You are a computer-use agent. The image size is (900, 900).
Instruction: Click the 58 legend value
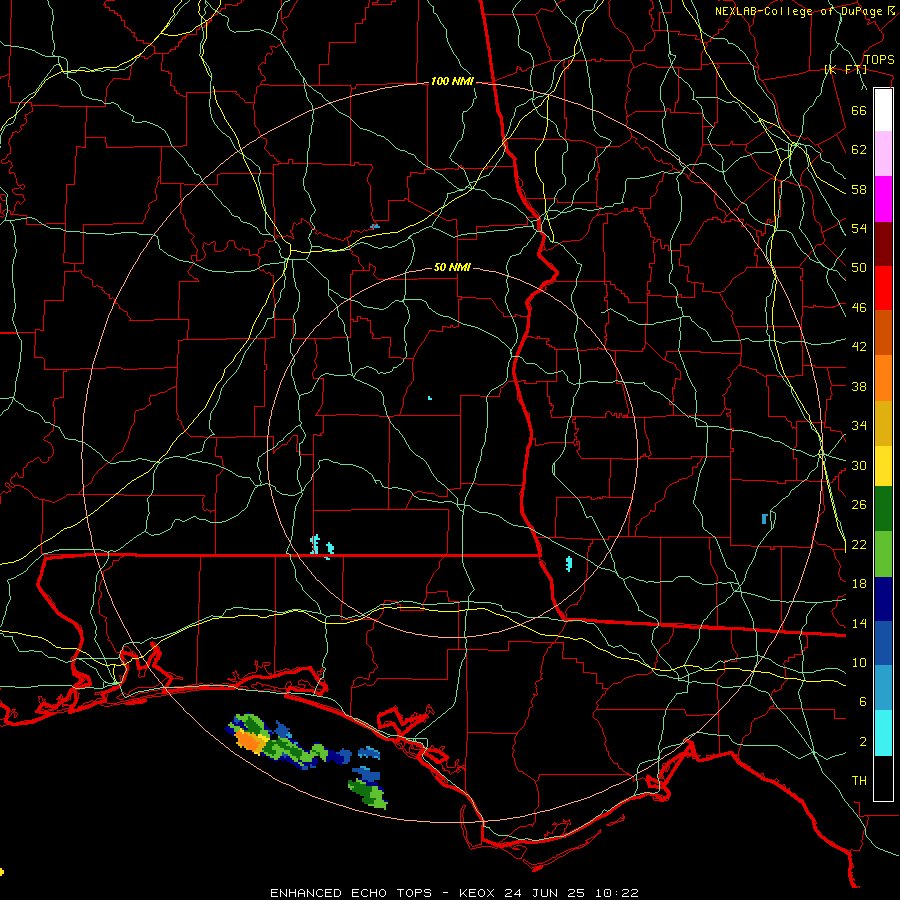[859, 189]
